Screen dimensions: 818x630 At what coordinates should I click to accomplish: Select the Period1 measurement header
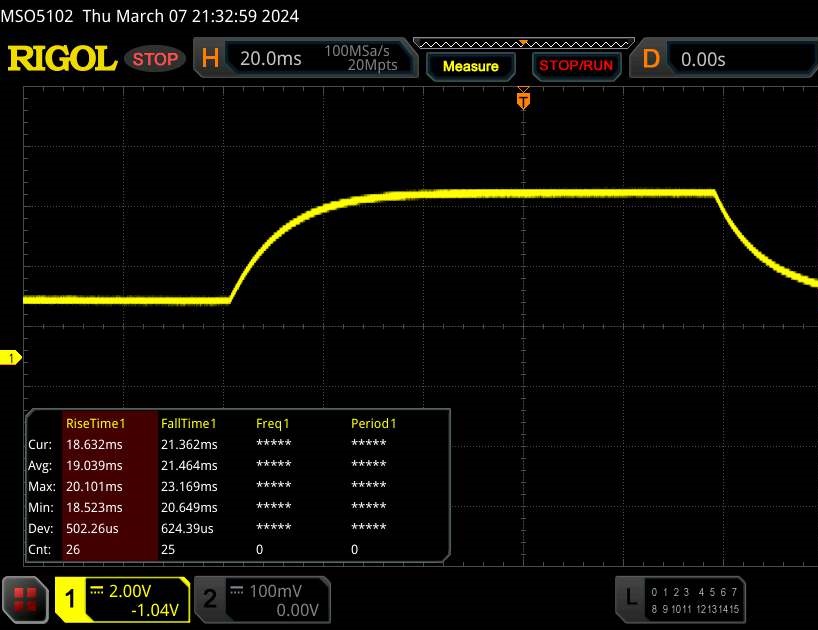[373, 423]
